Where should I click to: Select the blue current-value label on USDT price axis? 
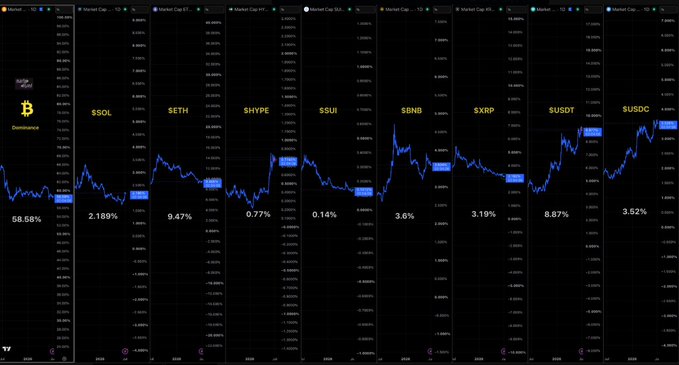coord(592,132)
